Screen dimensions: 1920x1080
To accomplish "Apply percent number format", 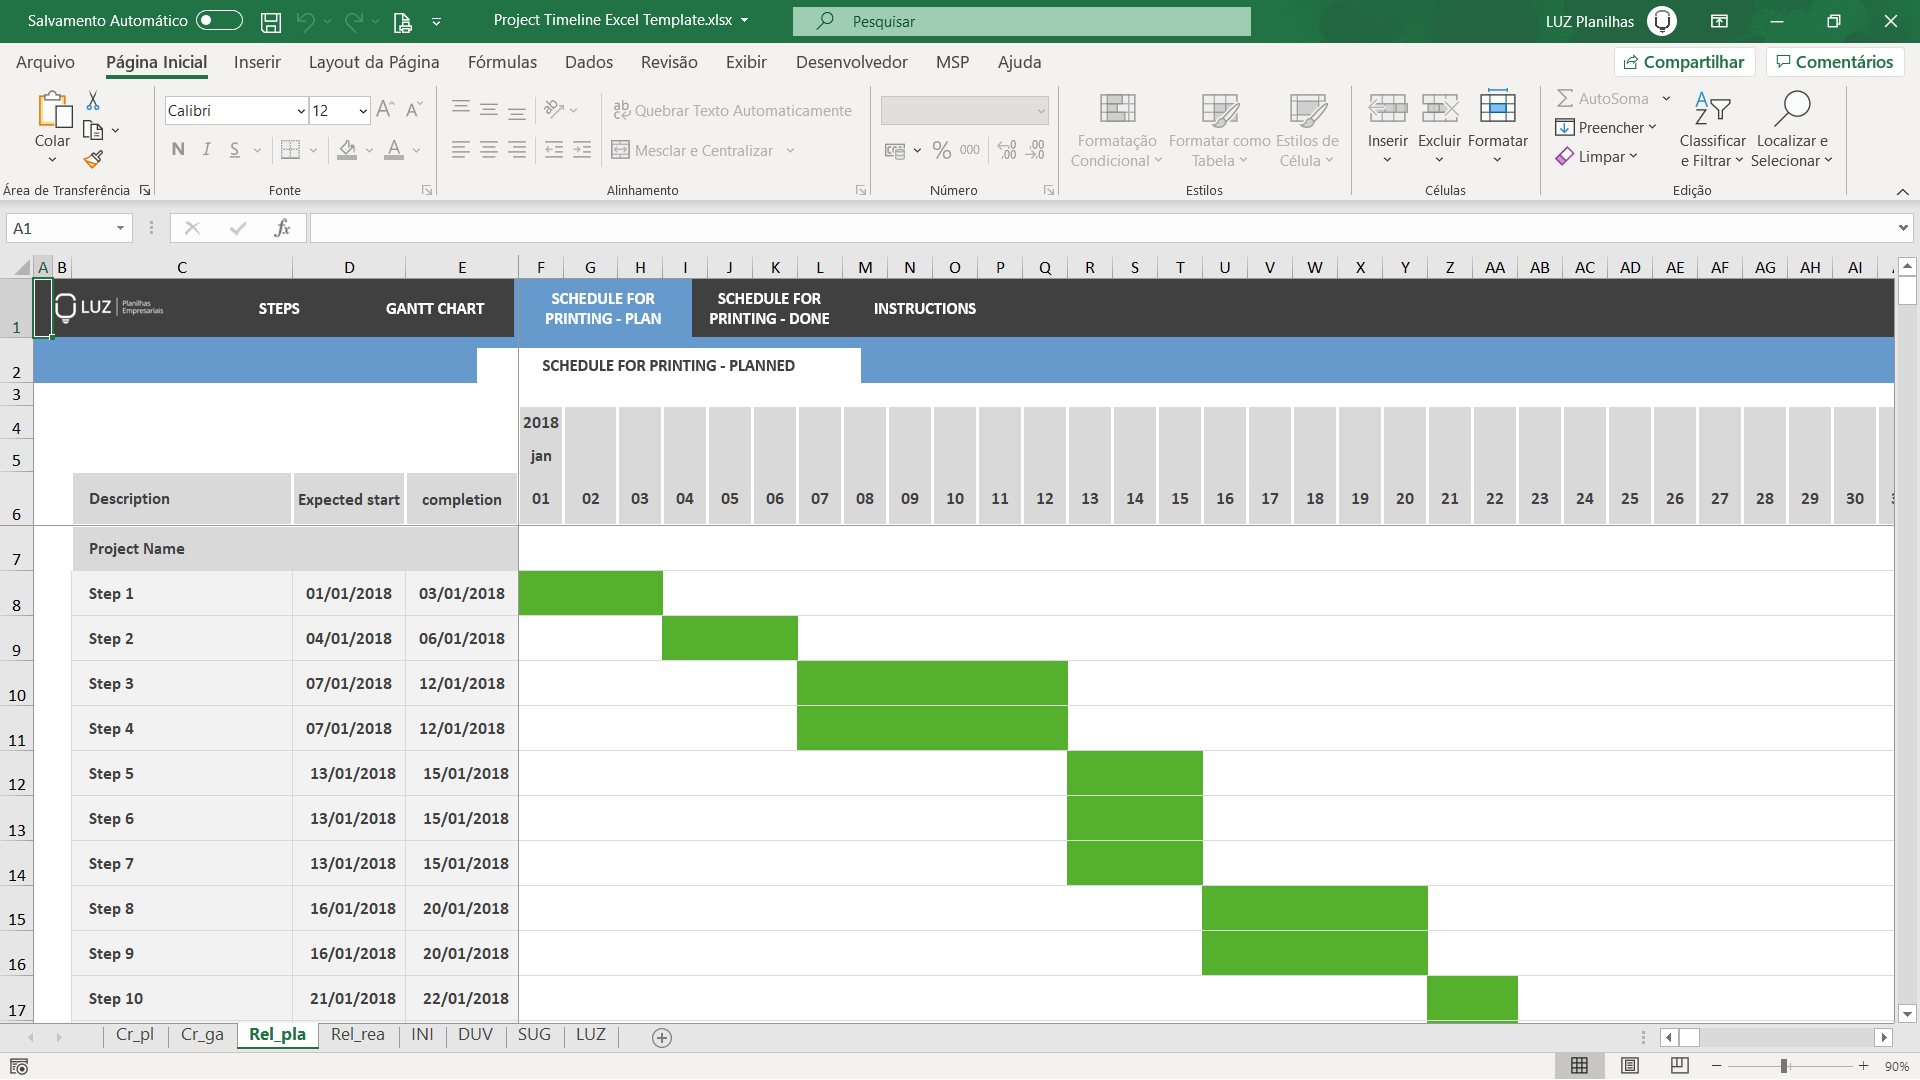I will click(x=940, y=150).
